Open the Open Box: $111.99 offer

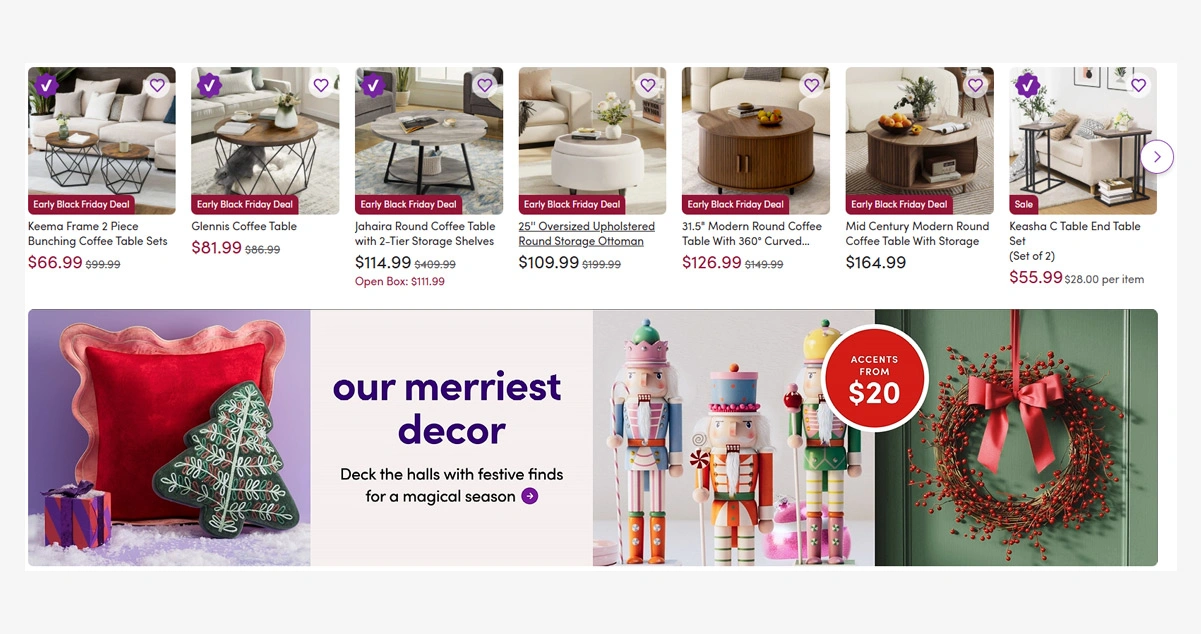coord(400,282)
